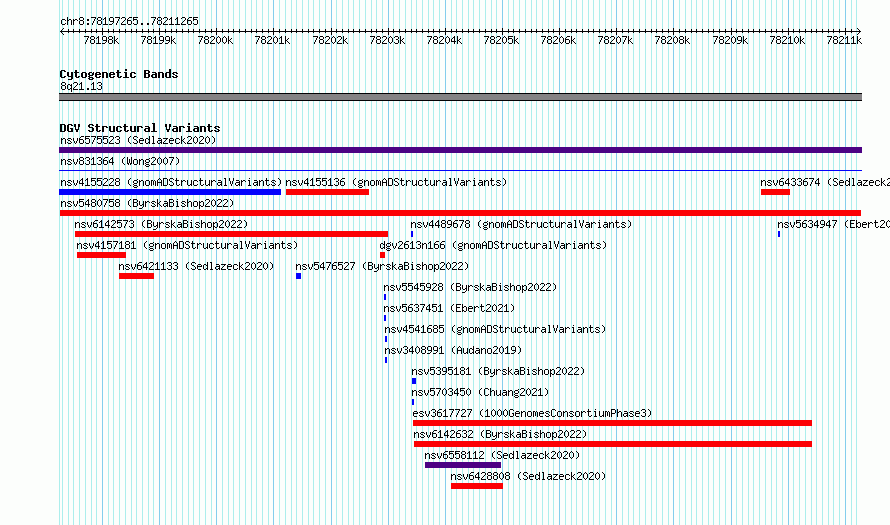Click the 78205k ruler position
This screenshot has width=890, height=525.
tap(501, 40)
